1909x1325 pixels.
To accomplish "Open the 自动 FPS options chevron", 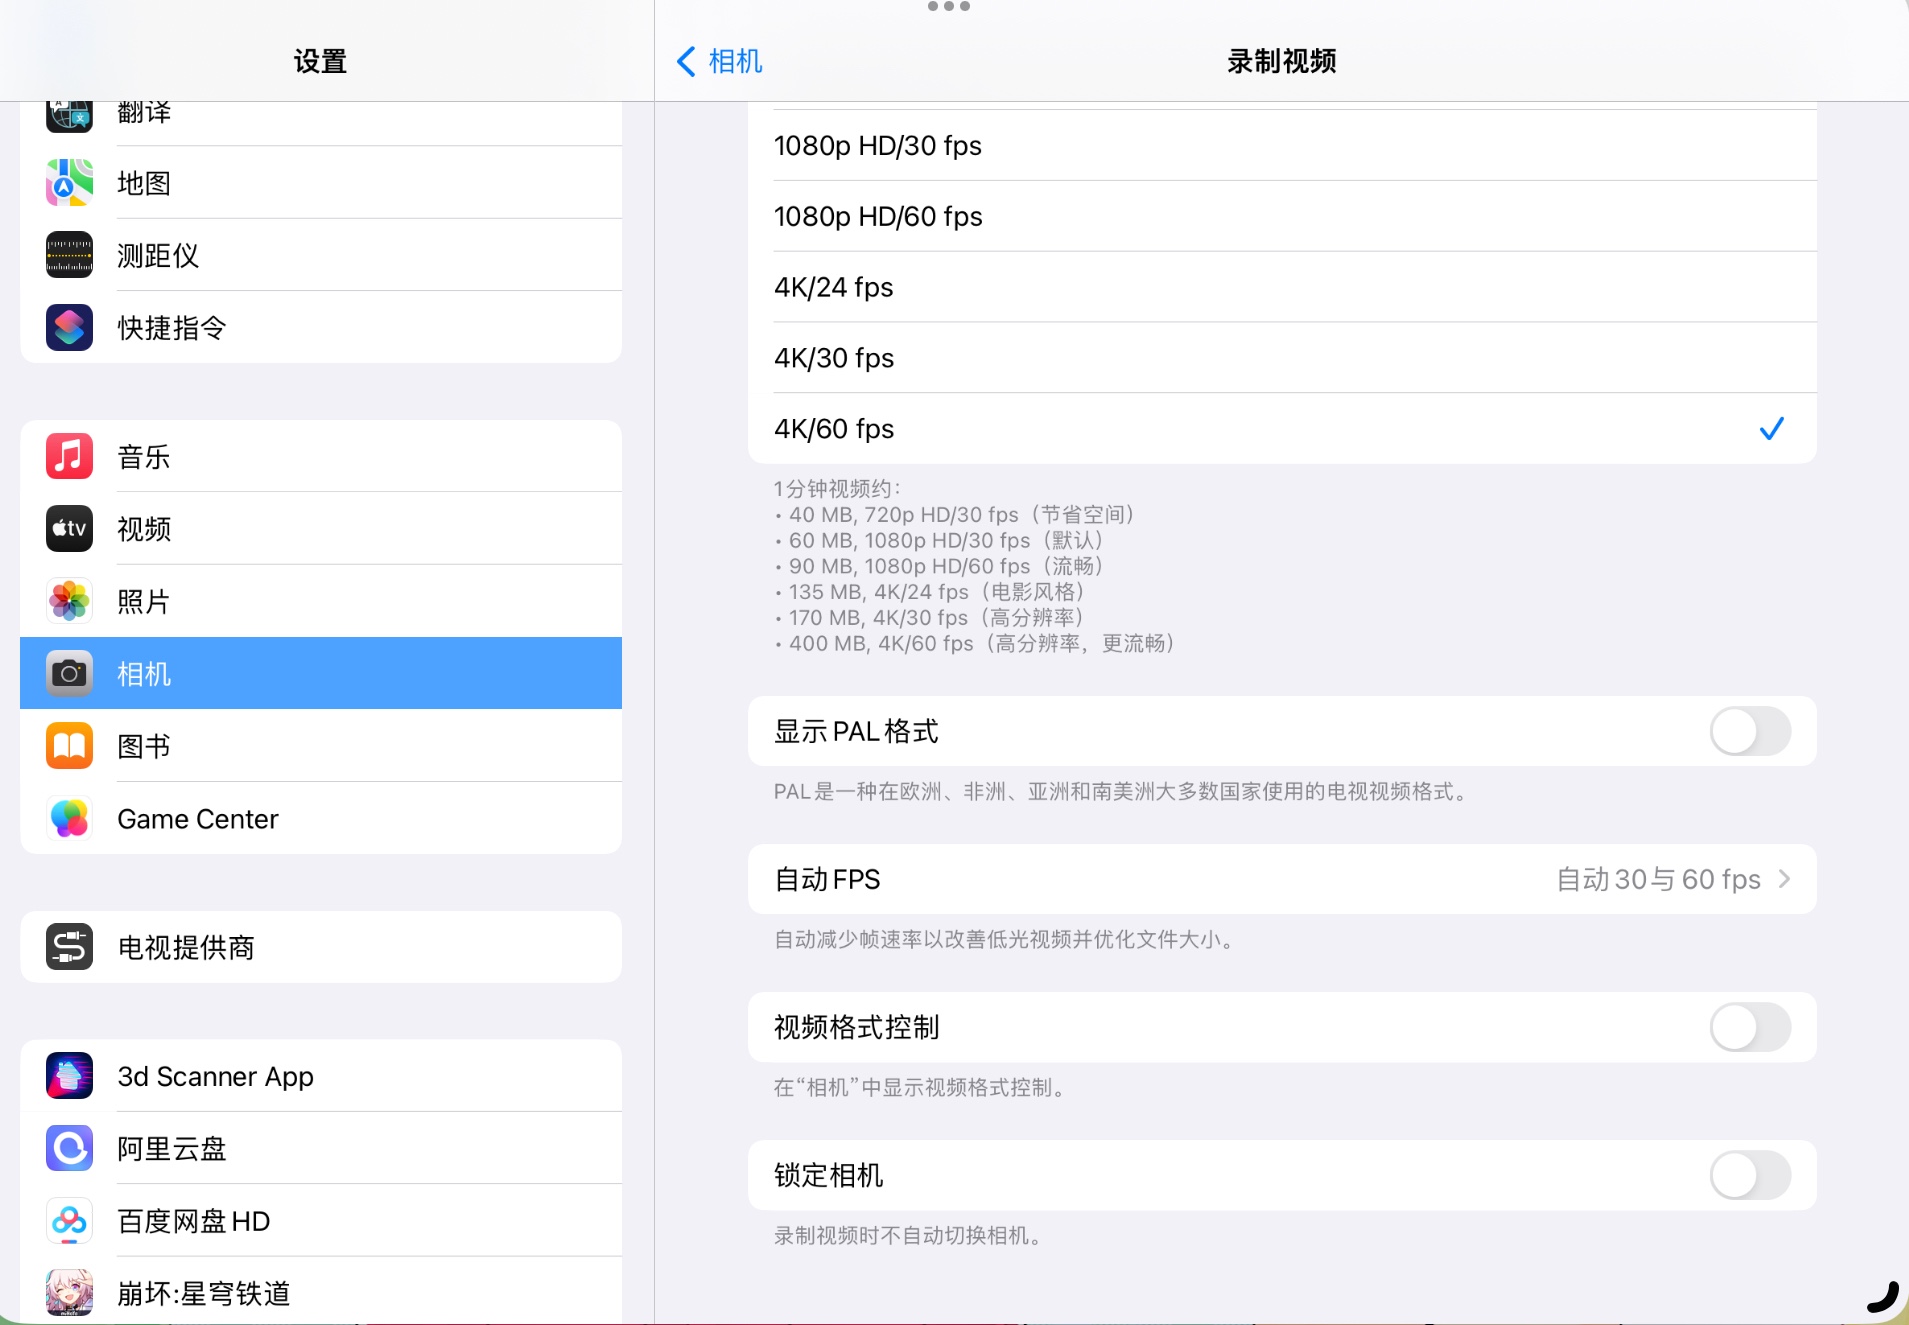I will coord(1784,880).
